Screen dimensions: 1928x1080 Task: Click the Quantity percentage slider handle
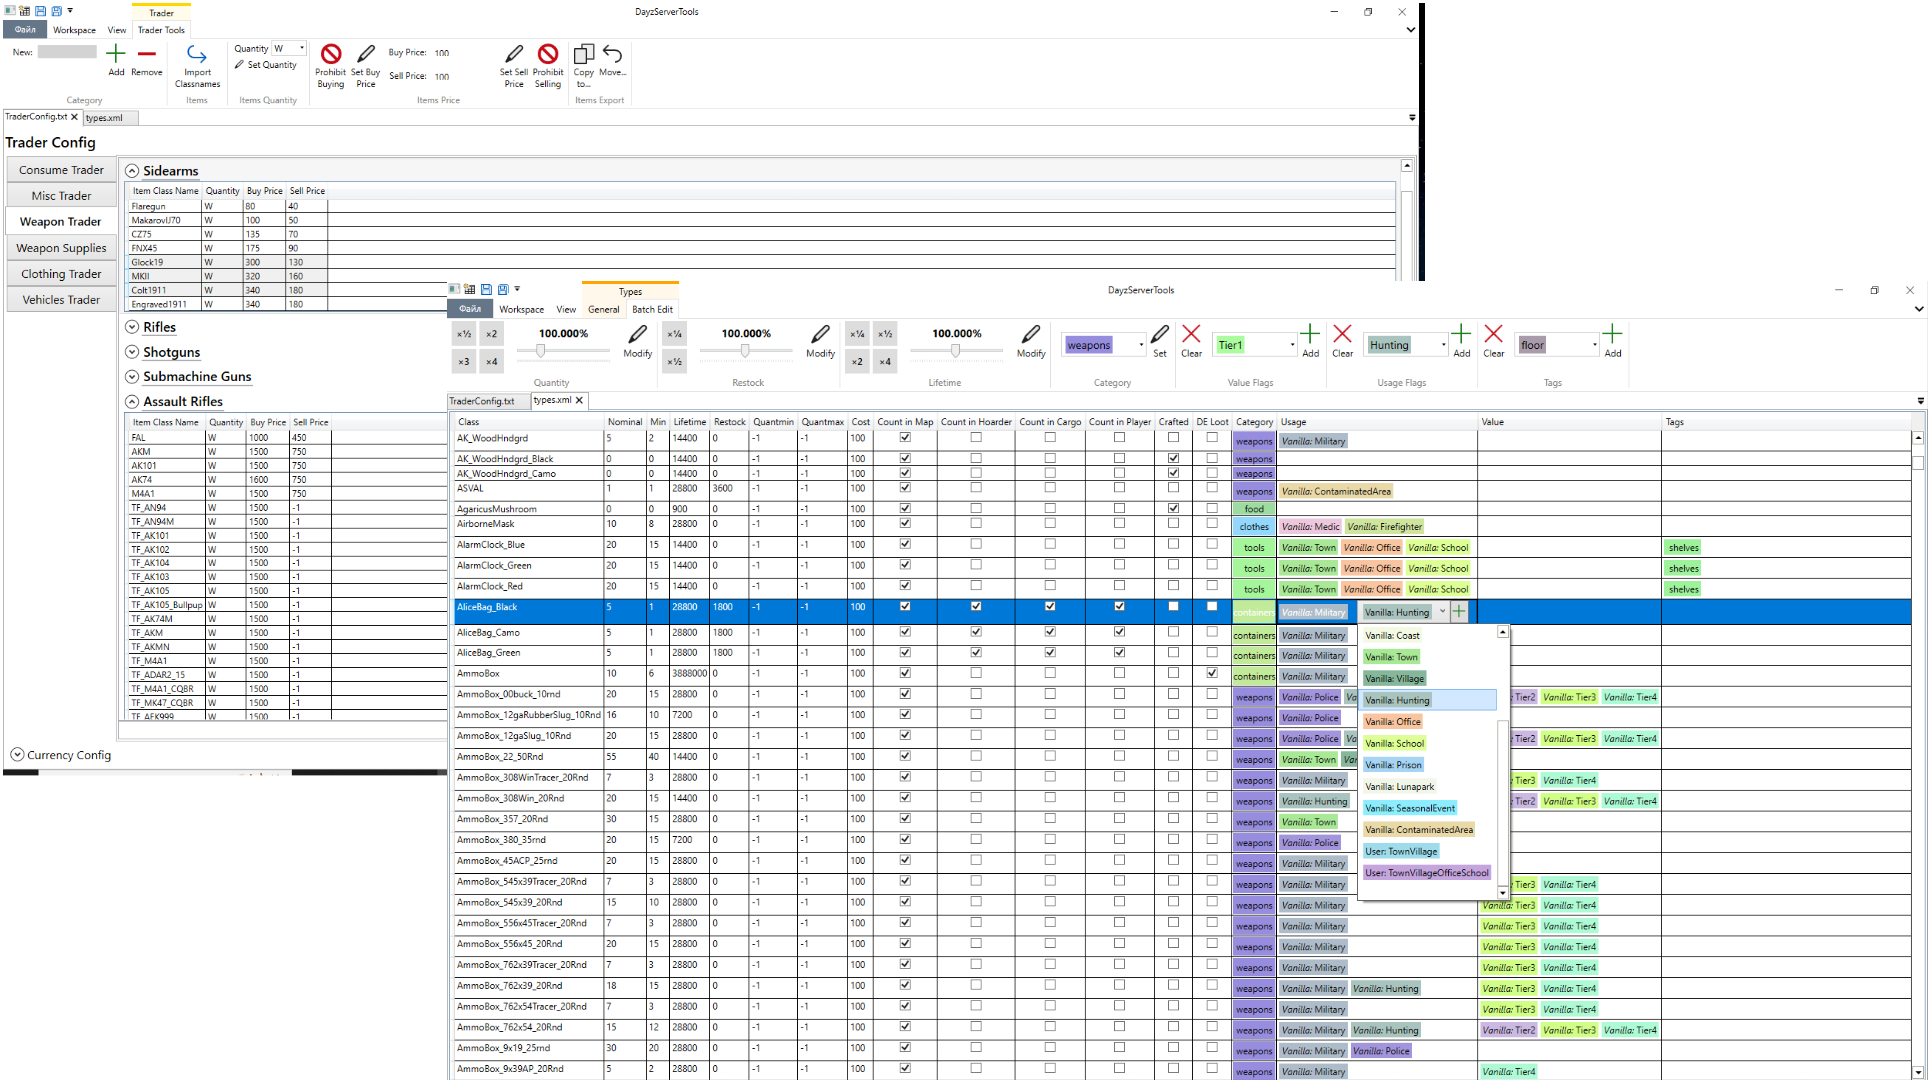pyautogui.click(x=541, y=351)
